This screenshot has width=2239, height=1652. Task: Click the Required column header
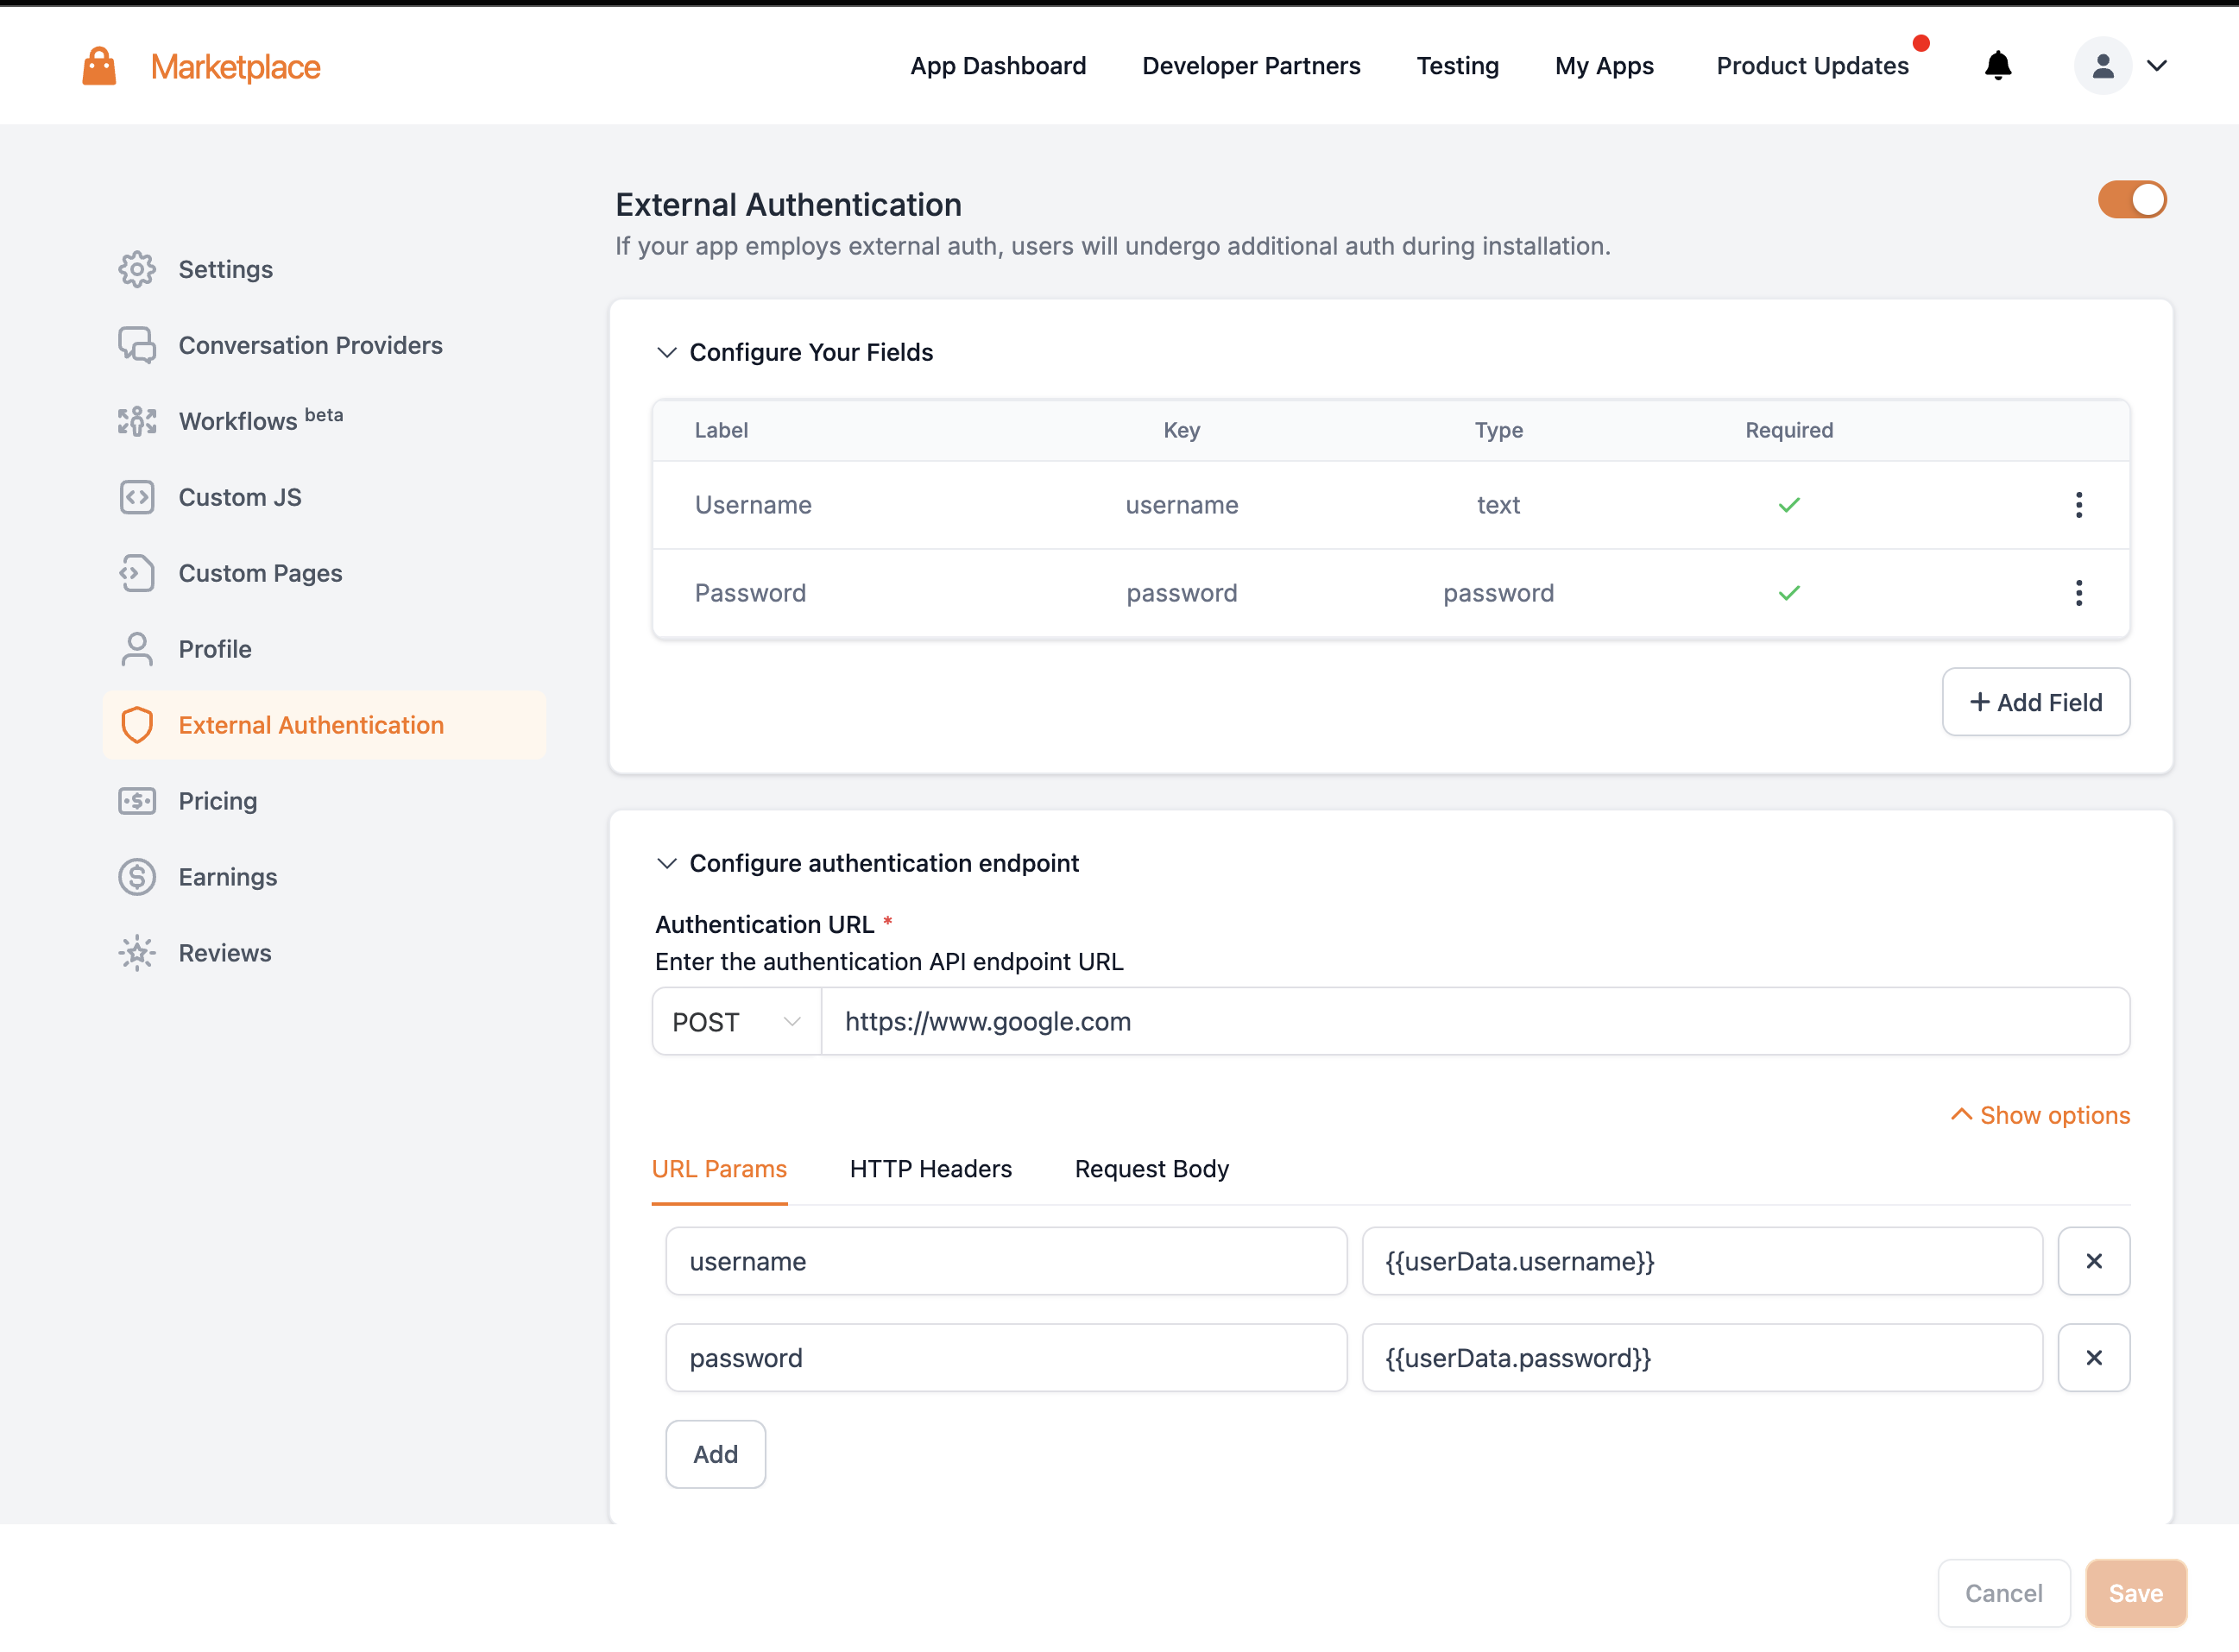click(1789, 430)
